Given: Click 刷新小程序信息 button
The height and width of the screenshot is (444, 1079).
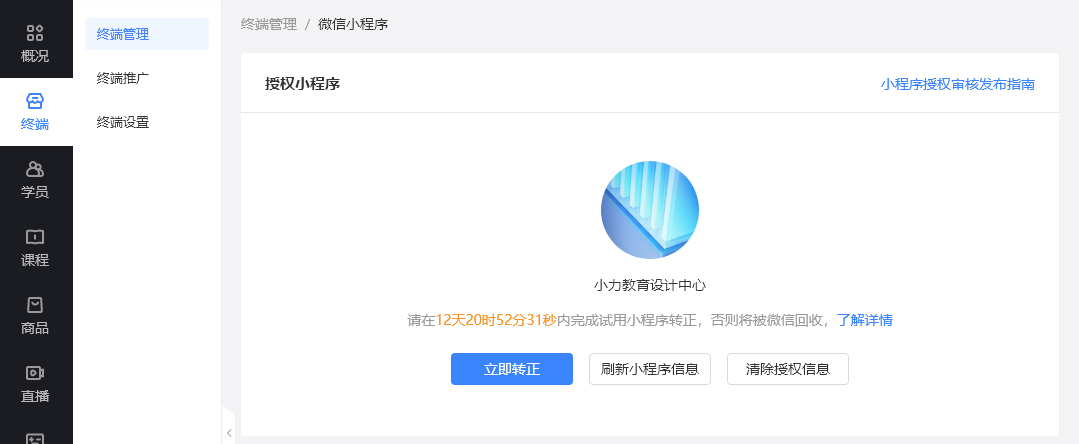Looking at the screenshot, I should 650,369.
